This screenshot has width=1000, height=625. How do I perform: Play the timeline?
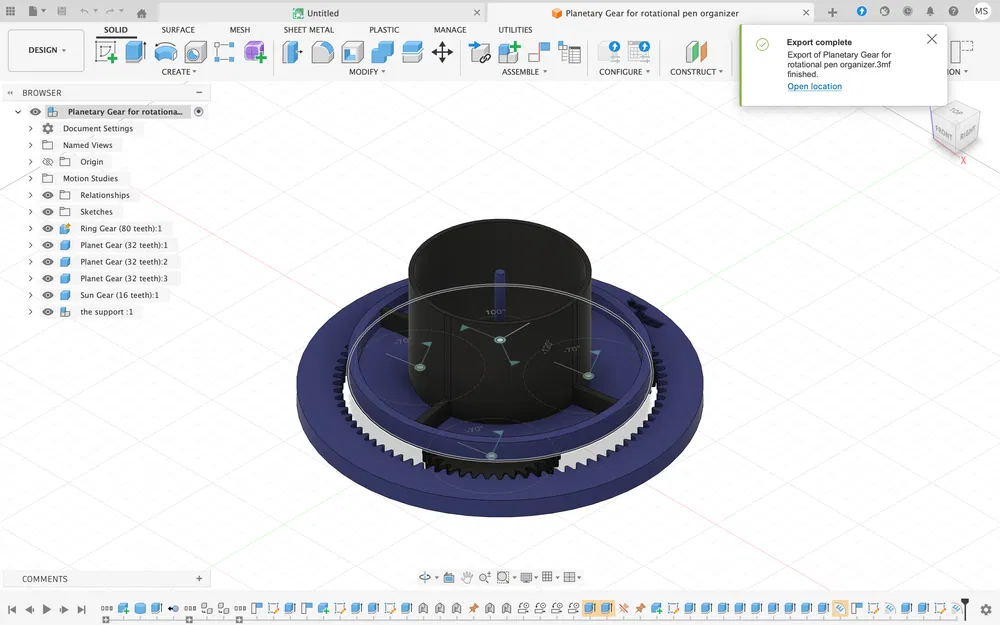pyautogui.click(x=47, y=609)
